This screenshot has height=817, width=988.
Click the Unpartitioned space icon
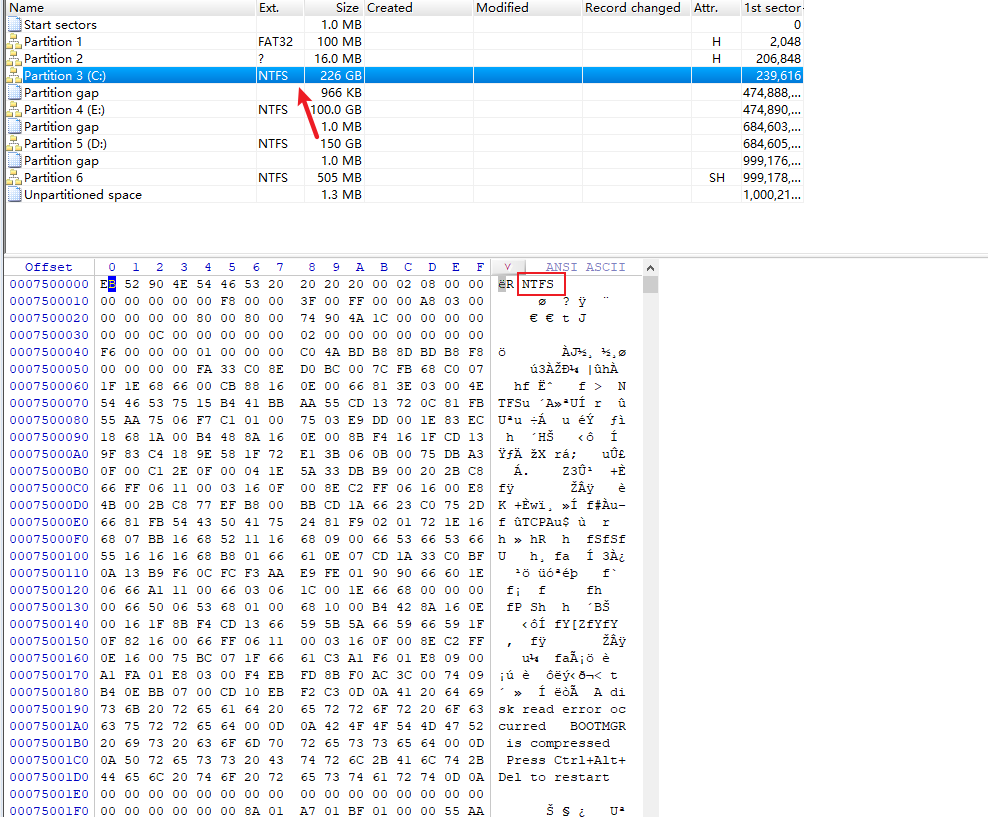(x=14, y=194)
